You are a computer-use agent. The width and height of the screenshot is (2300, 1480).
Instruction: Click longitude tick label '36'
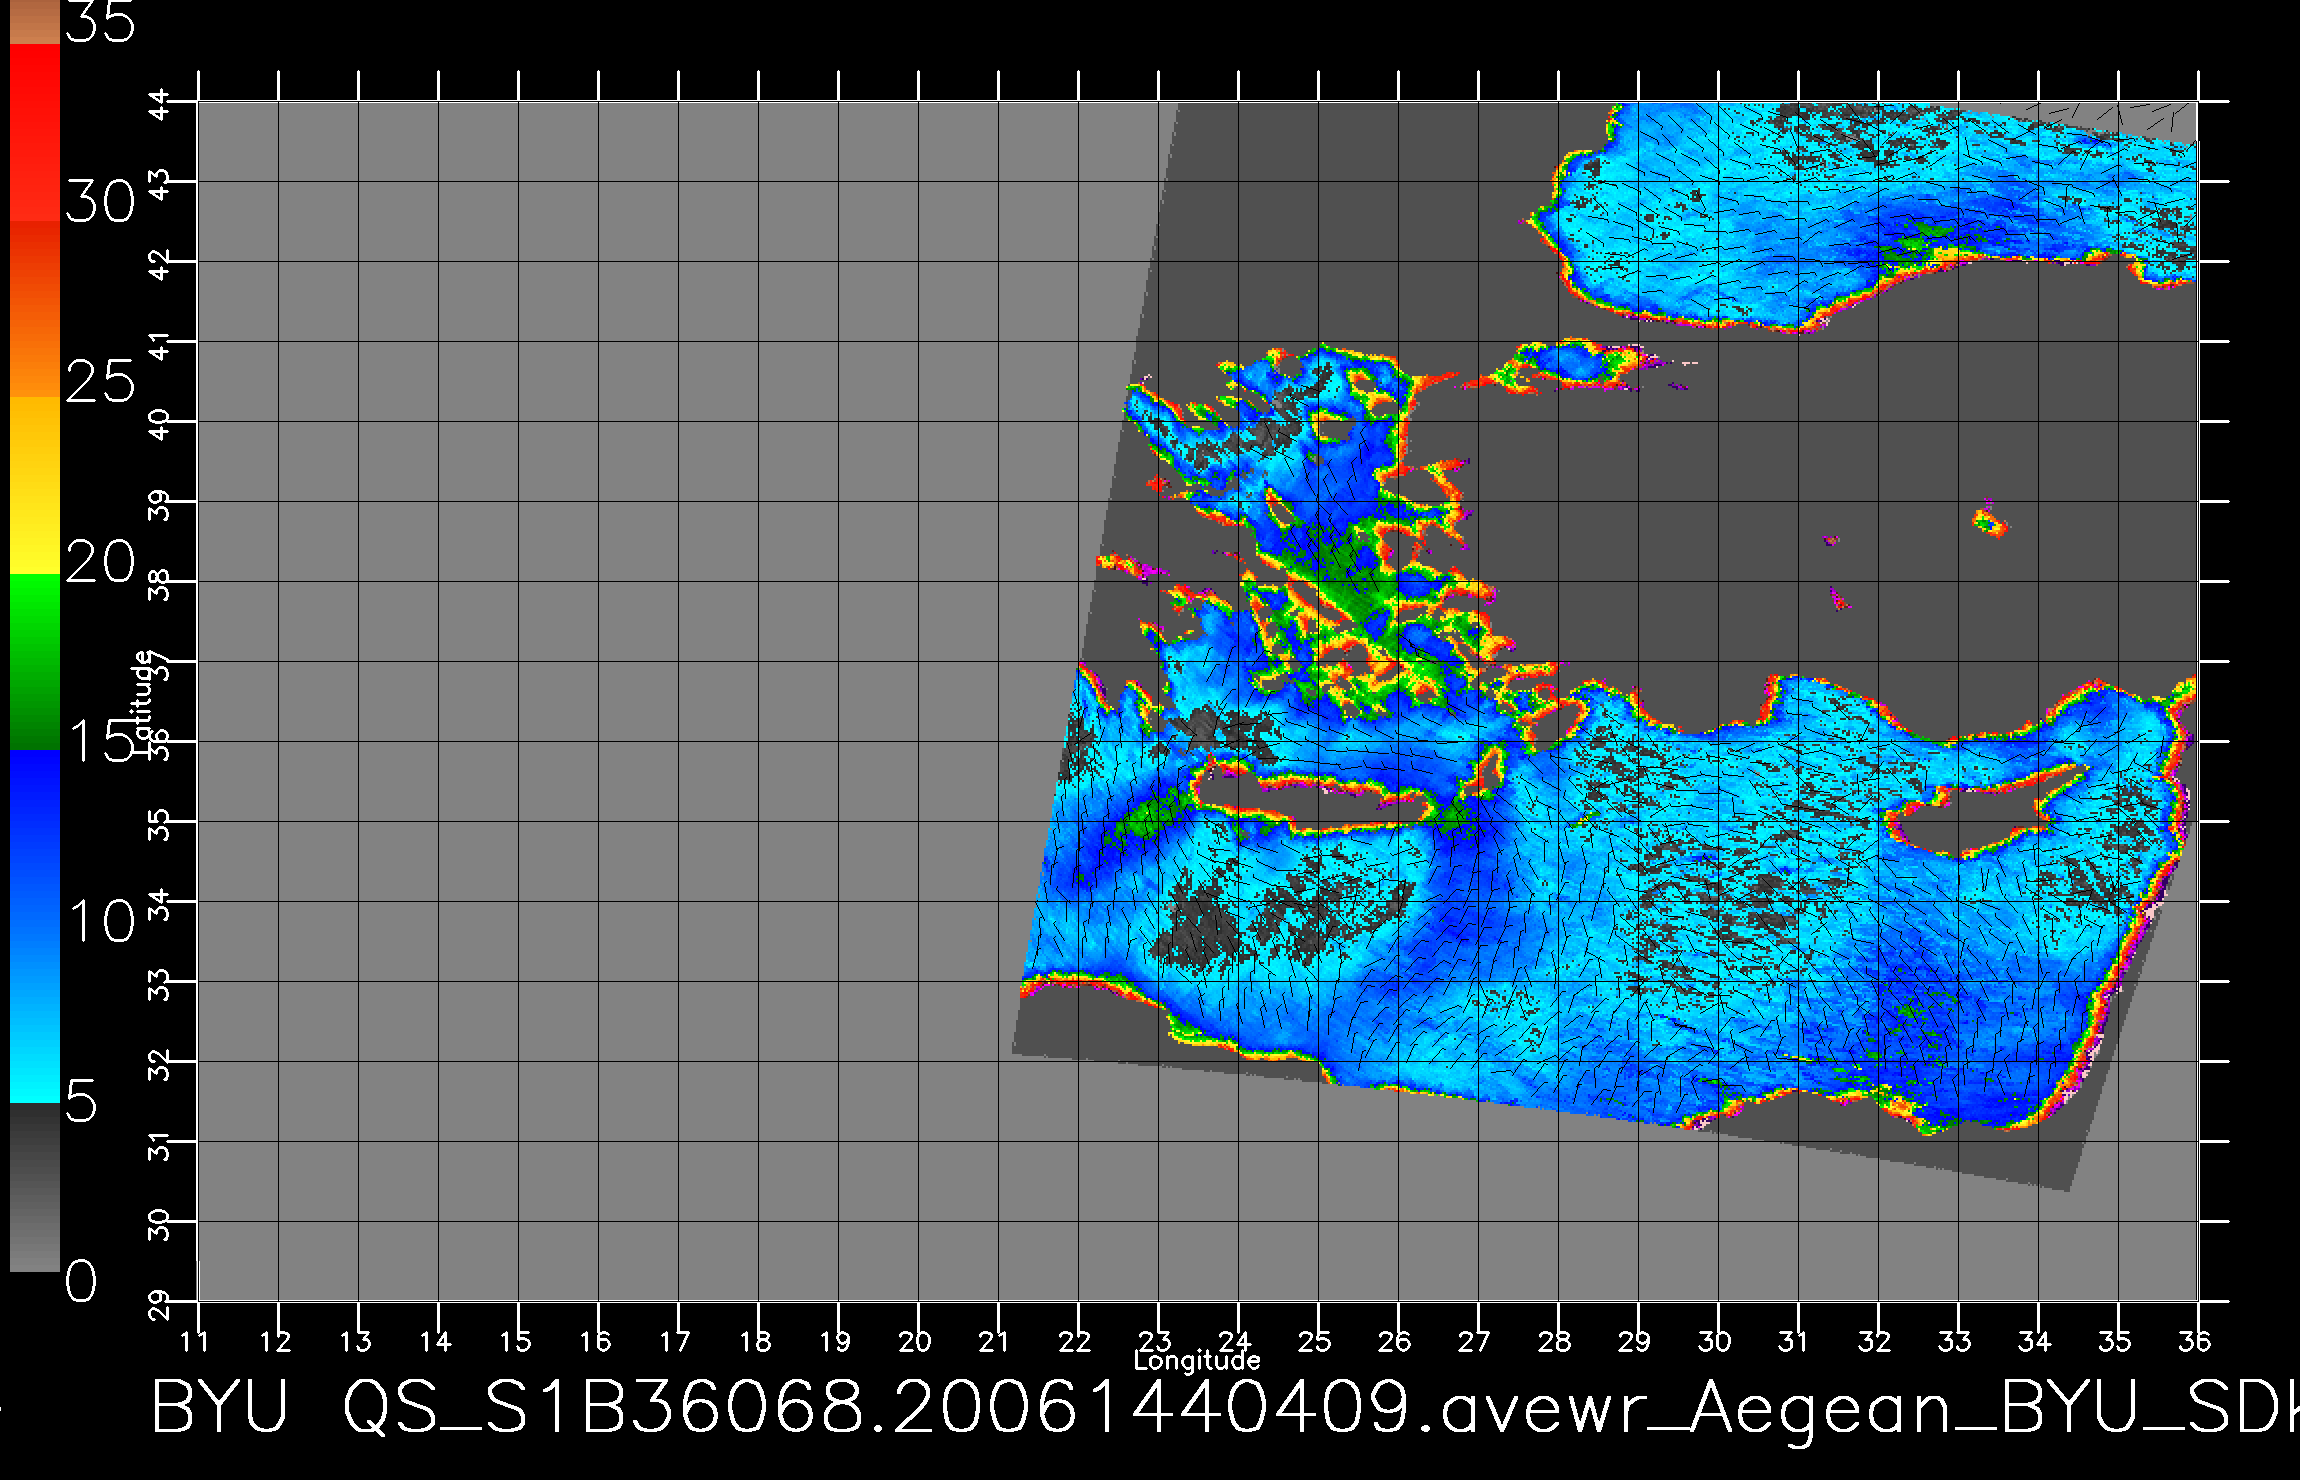[x=2195, y=1341]
